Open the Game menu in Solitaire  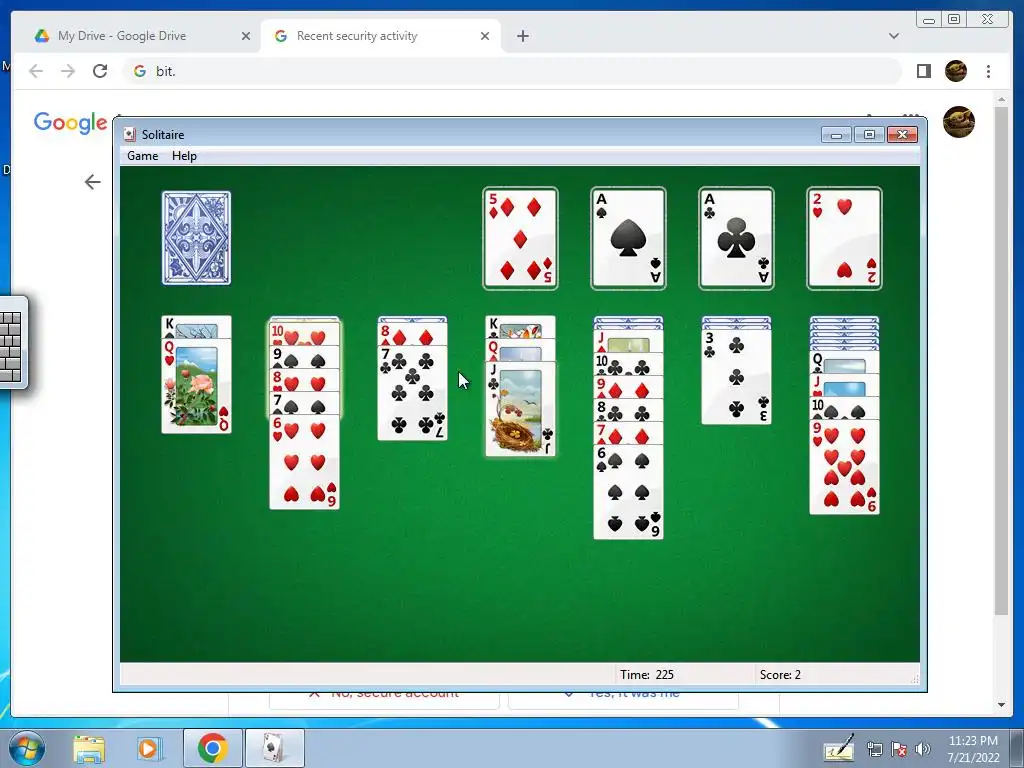[142, 156]
